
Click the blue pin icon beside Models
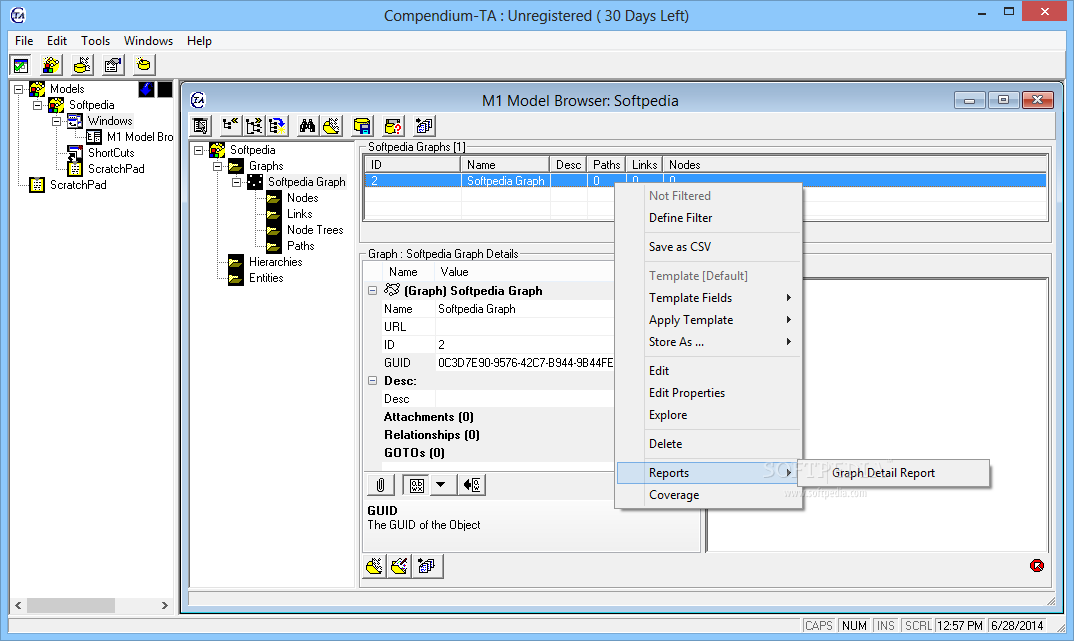[147, 89]
